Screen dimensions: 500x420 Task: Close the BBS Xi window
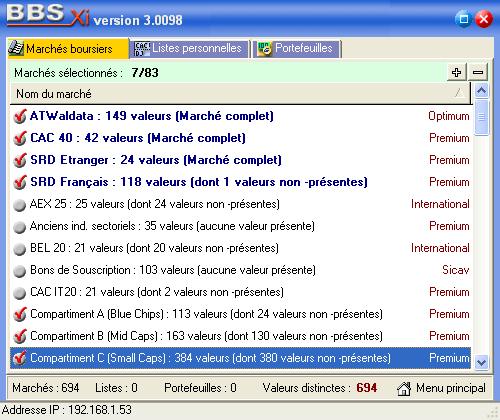(x=484, y=19)
